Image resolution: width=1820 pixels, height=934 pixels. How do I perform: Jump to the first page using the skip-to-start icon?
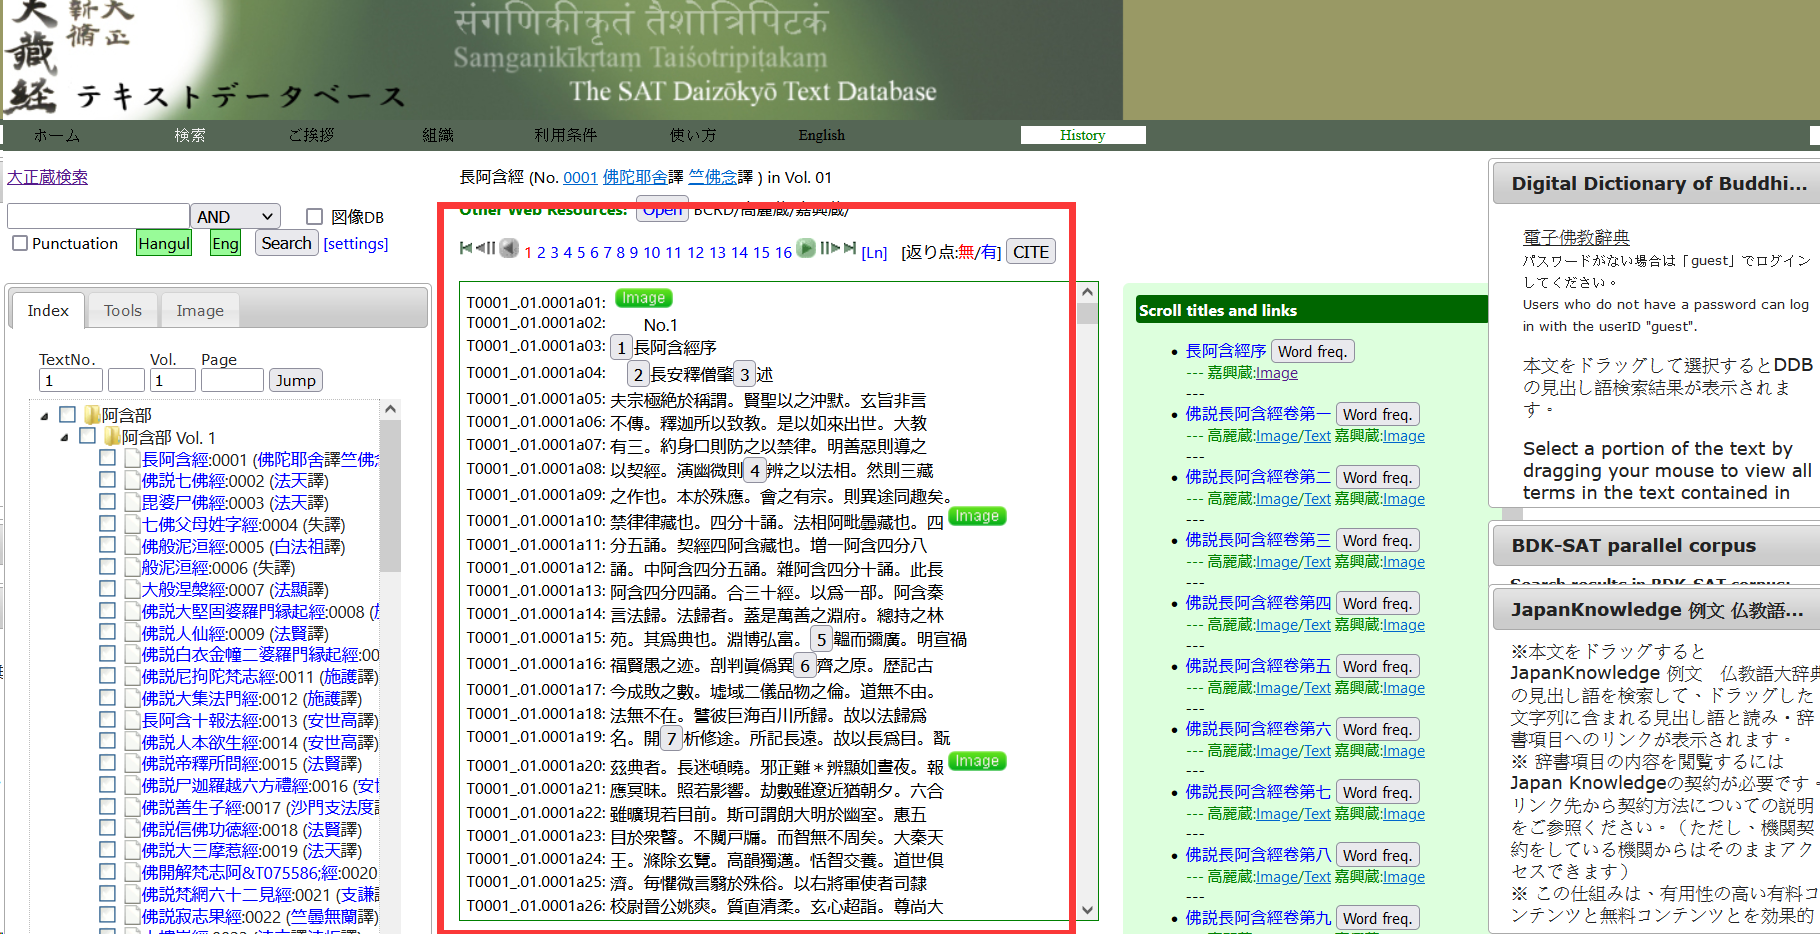466,248
